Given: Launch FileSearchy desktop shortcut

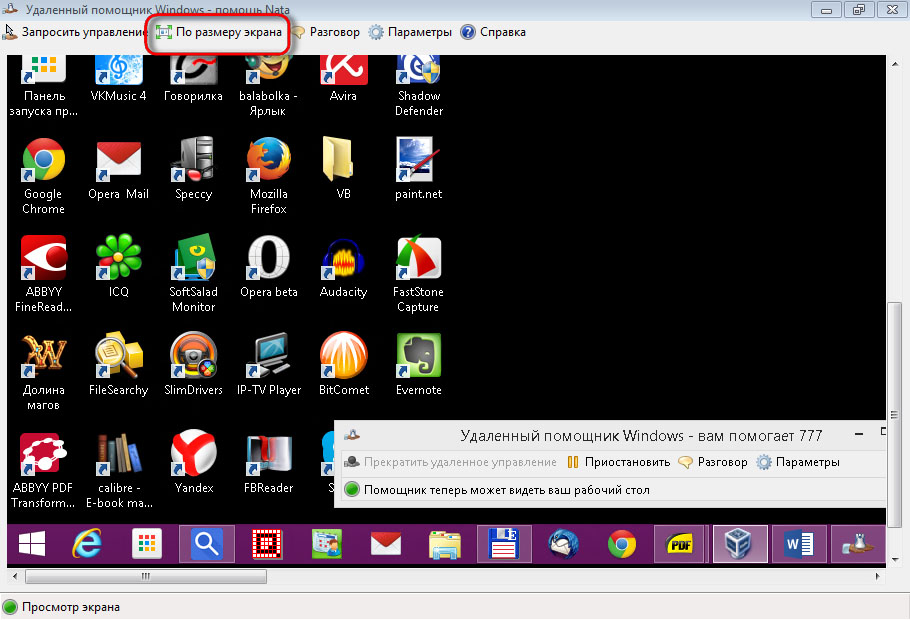Looking at the screenshot, I should (x=118, y=365).
